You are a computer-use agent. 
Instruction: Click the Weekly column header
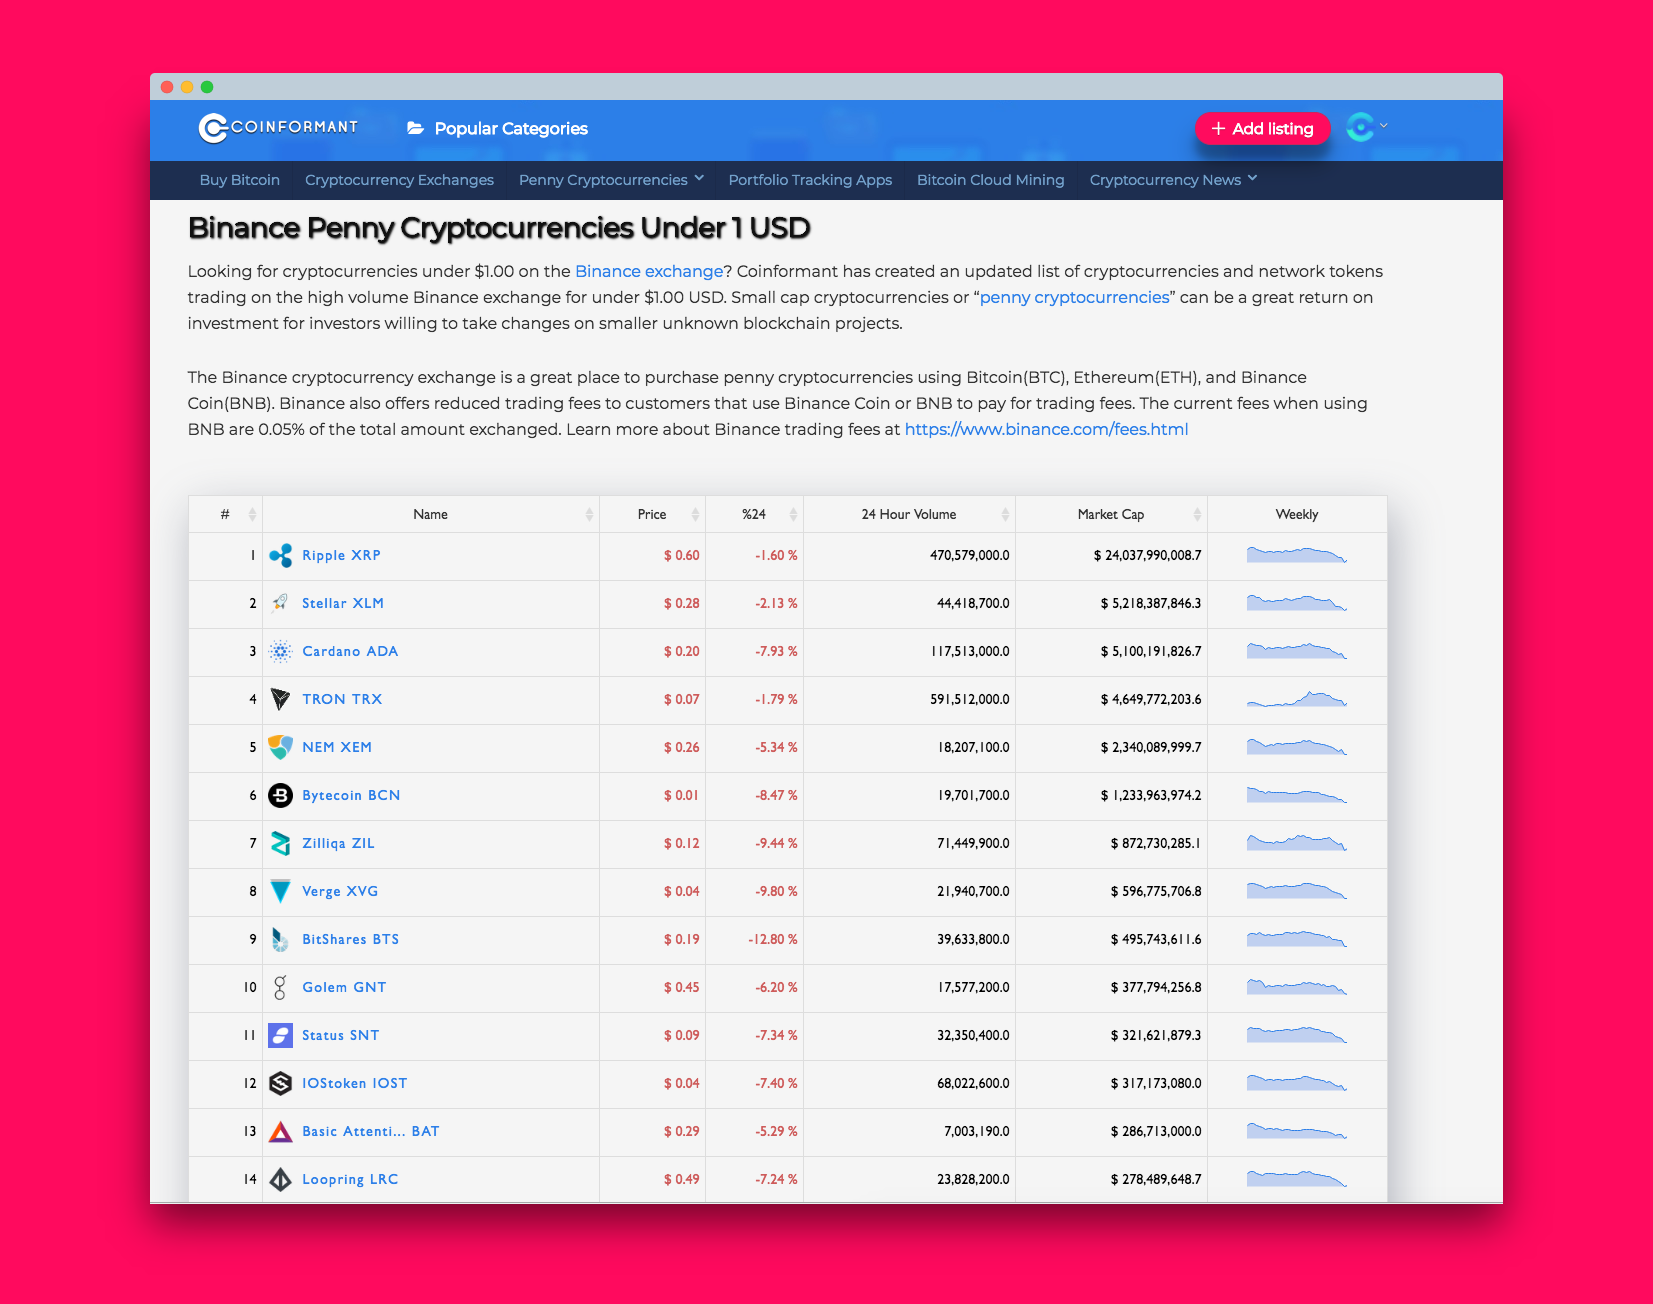[1297, 514]
